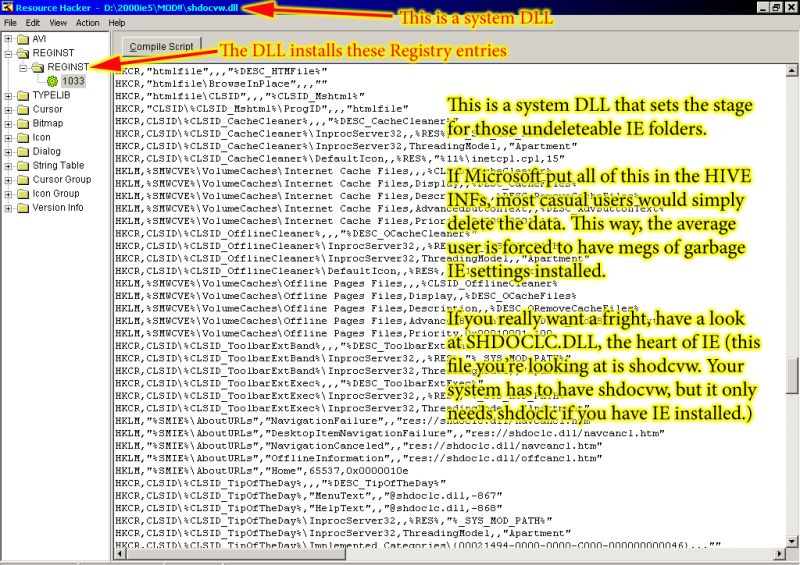
Task: Click the script editor scroll-down arrow
Action: click(791, 540)
